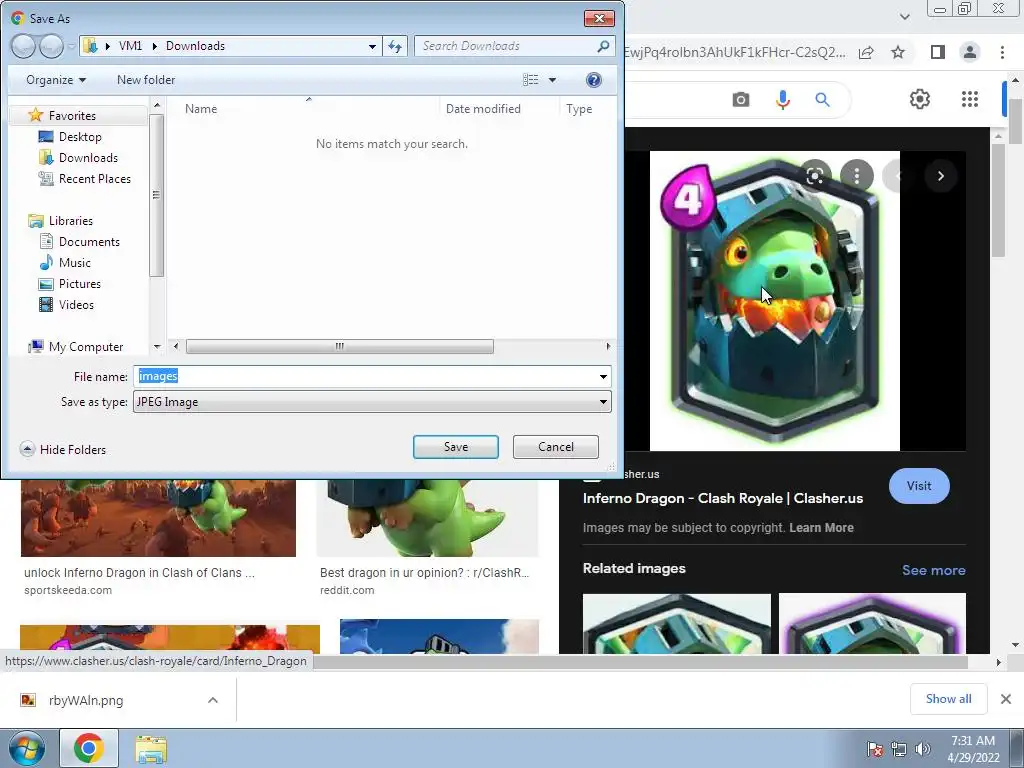
Task: Click the search by image camera icon
Action: tap(741, 99)
